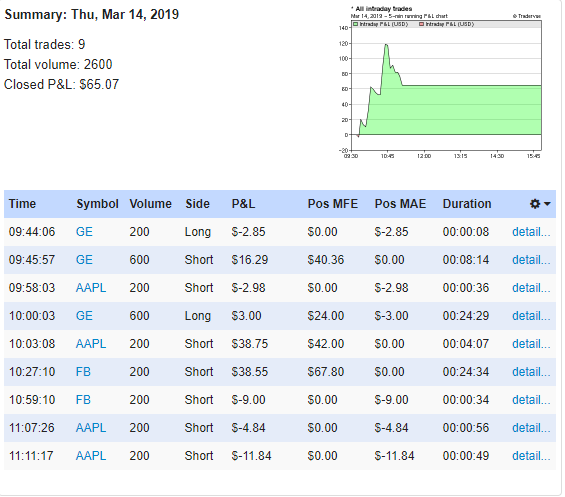565x497 pixels.
Task: Open AAPL symbol link at 09:58:03
Action: [x=91, y=288]
